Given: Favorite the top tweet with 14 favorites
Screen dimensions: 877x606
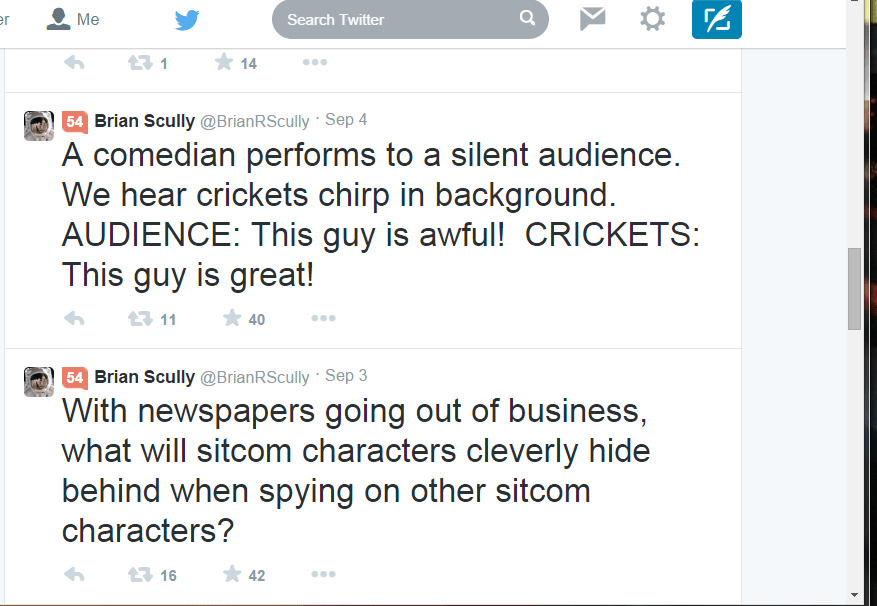Looking at the screenshot, I should point(224,63).
